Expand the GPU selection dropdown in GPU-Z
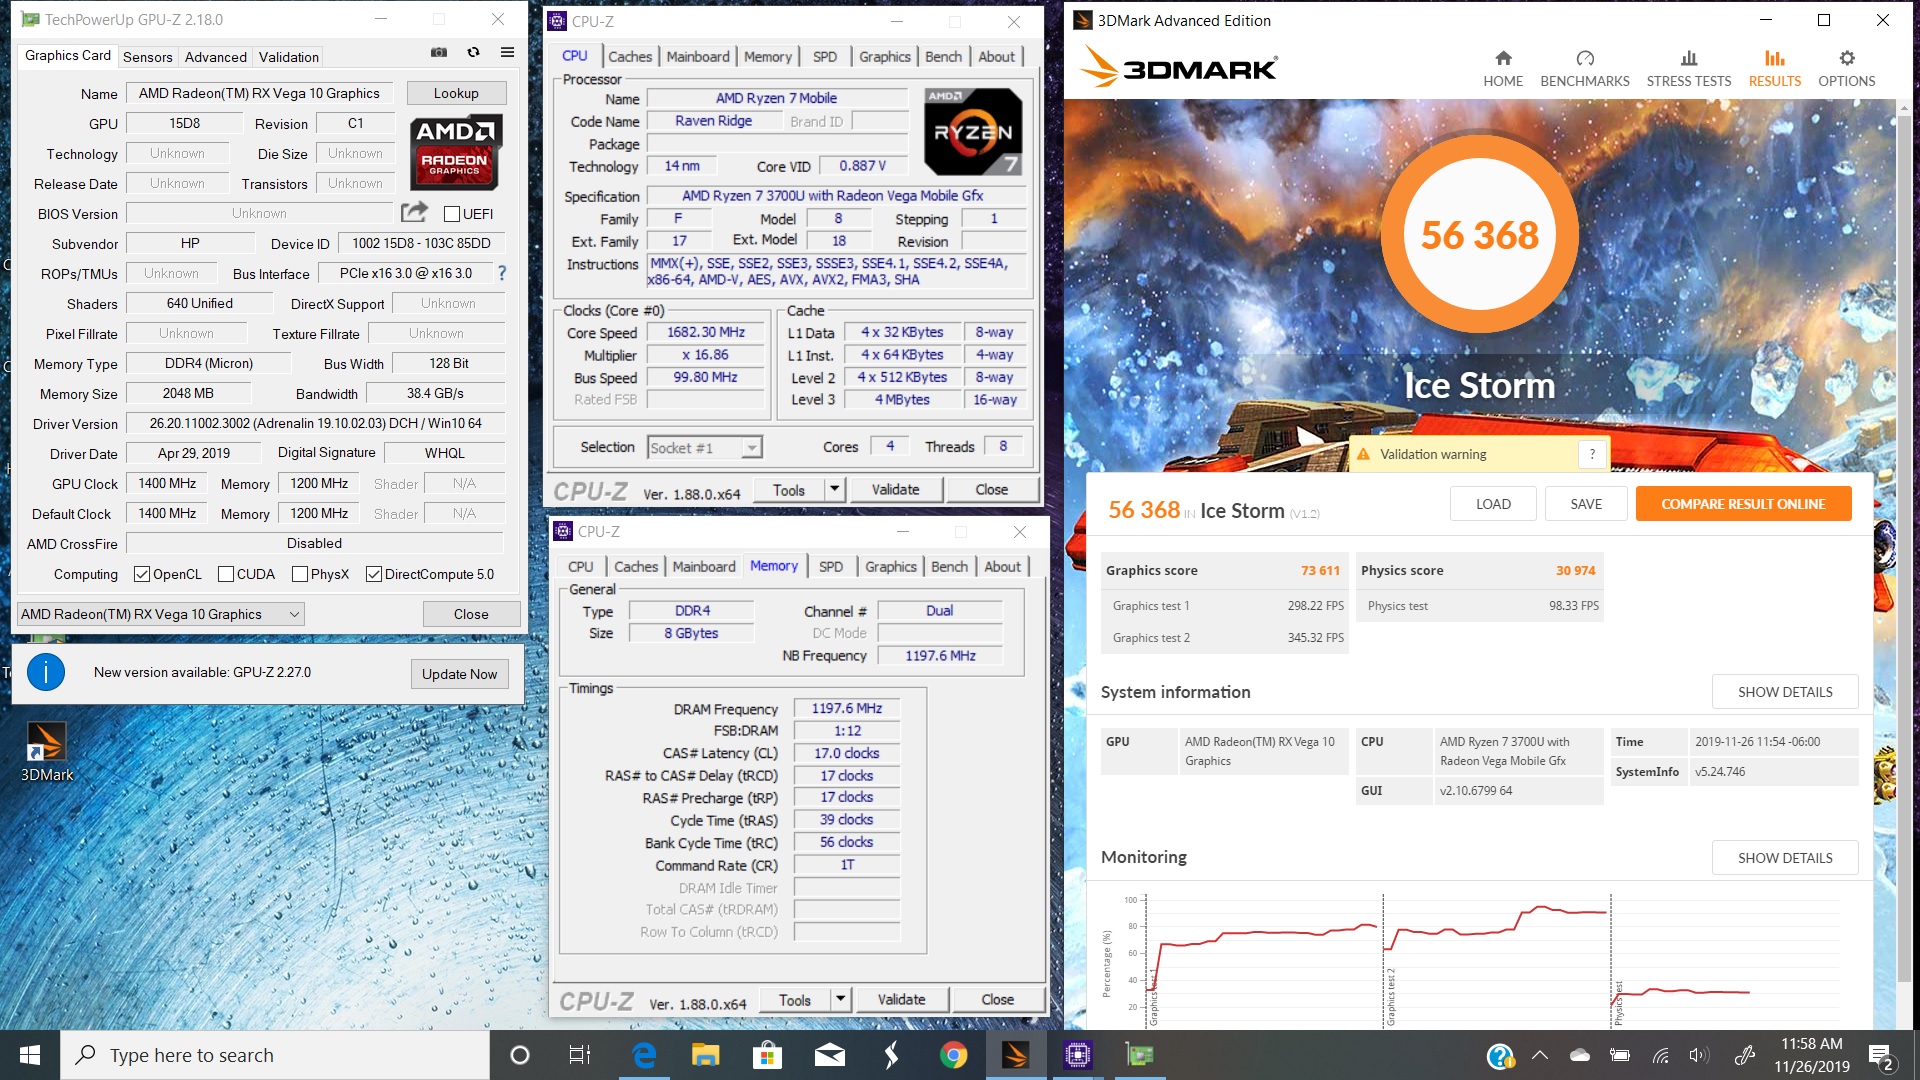Screen dimensions: 1920x1080 161,614
